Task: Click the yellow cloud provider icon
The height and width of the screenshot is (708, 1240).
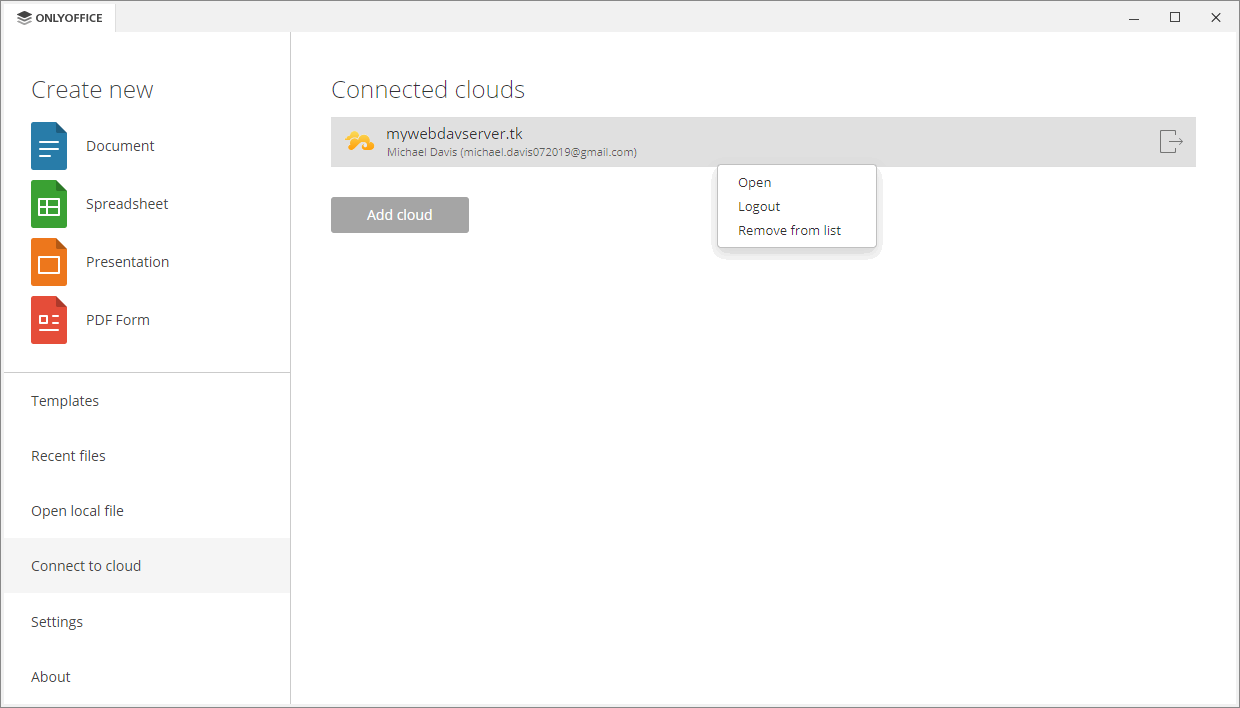Action: point(359,142)
